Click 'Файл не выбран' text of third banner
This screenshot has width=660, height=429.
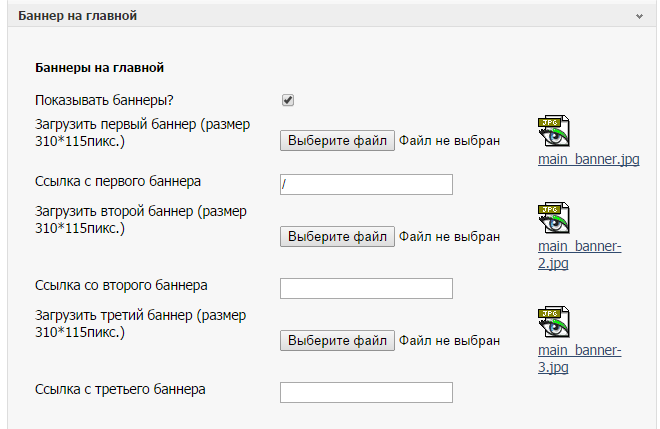pyautogui.click(x=449, y=341)
